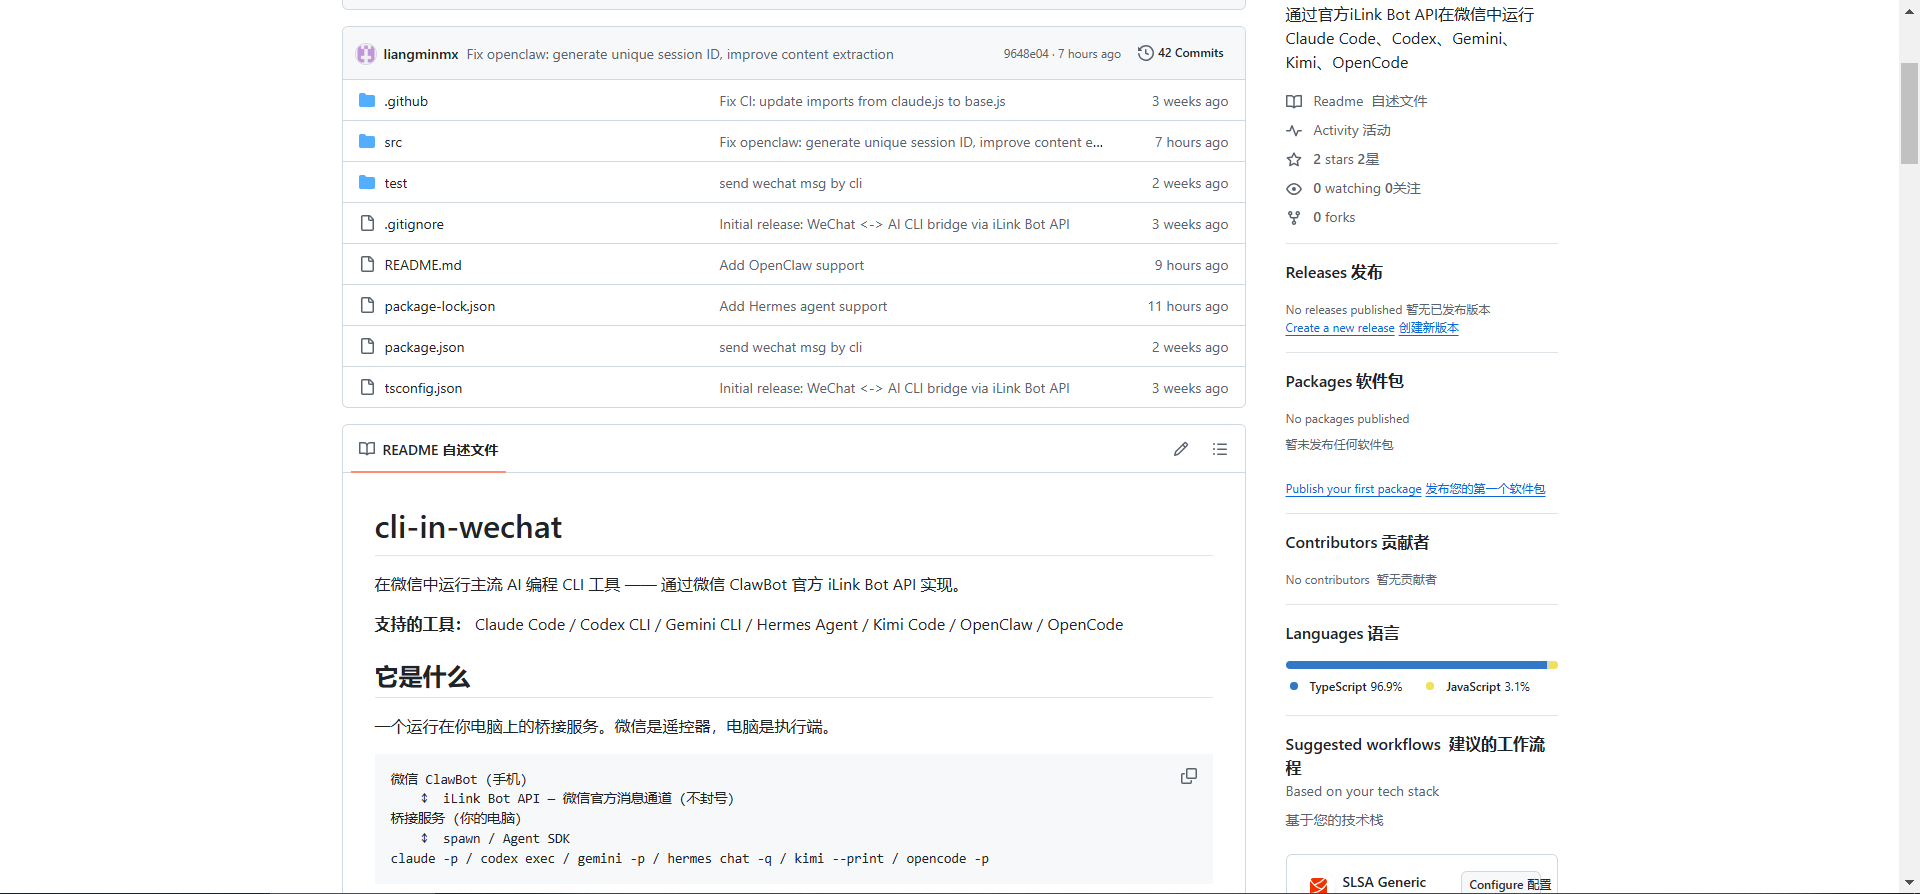Click '7 hours ago' timestamp in src row
Screen dimensions: 1920x894
1191,142
